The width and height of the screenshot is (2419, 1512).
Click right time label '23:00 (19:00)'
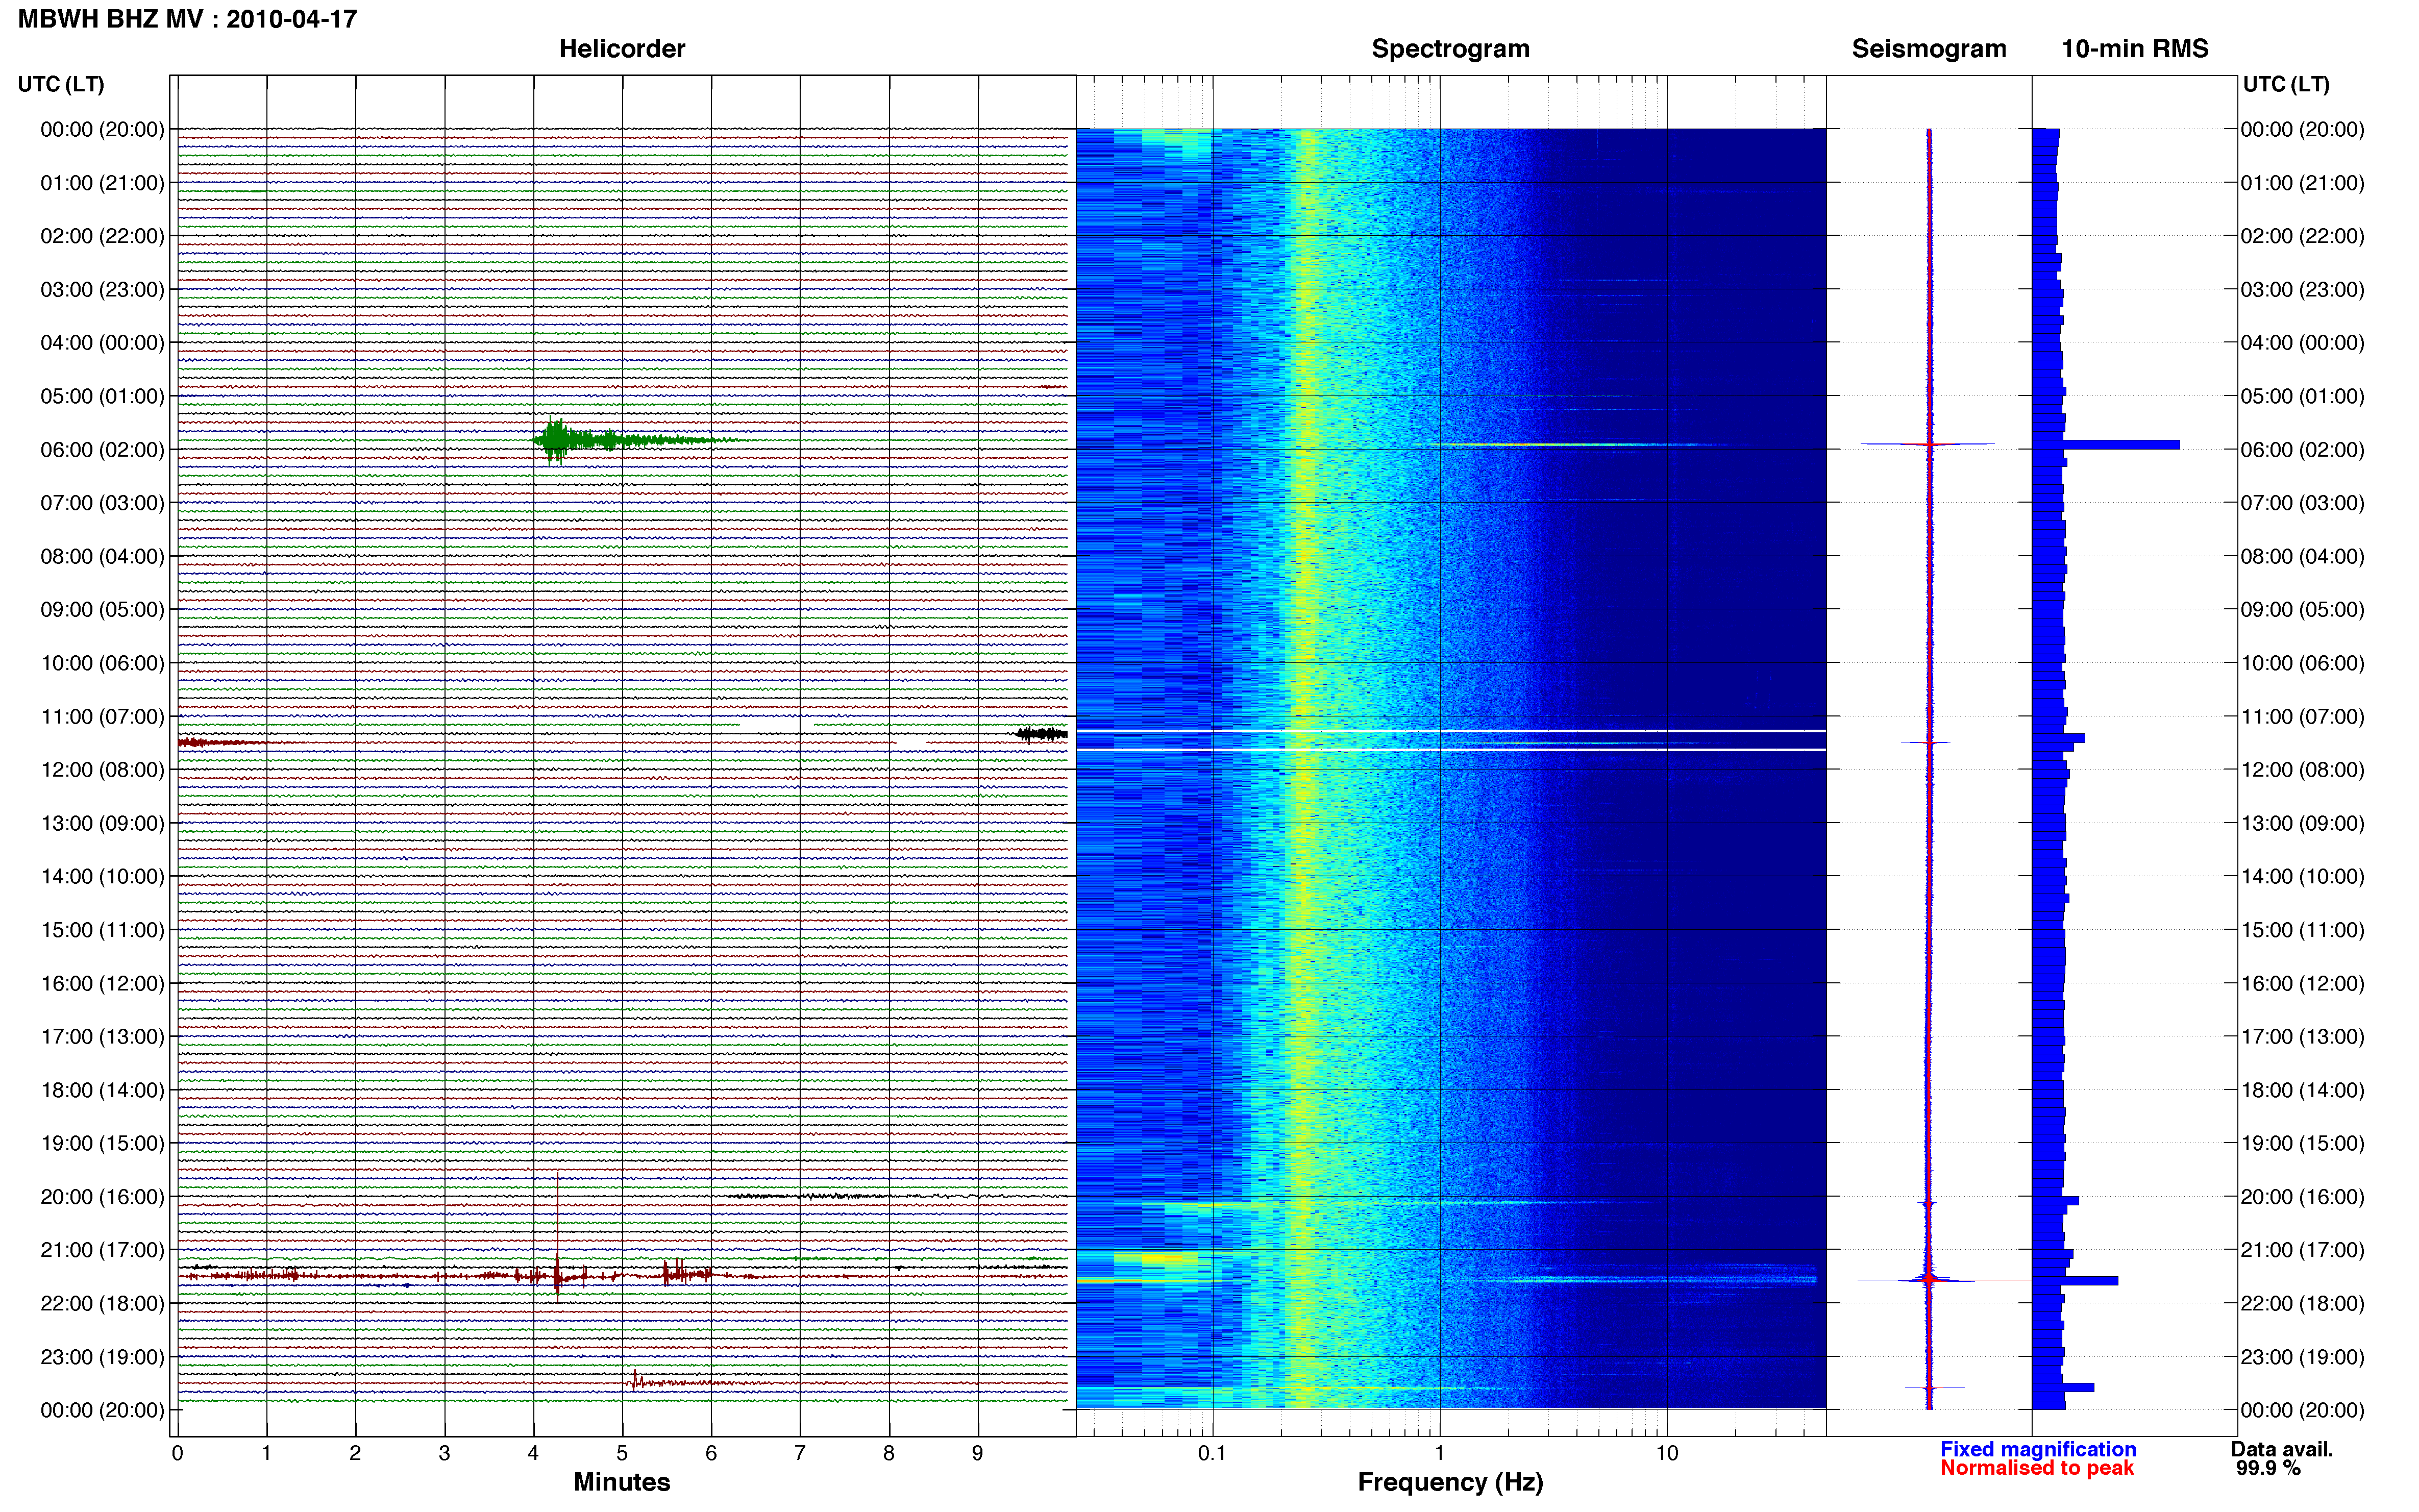click(2303, 1357)
